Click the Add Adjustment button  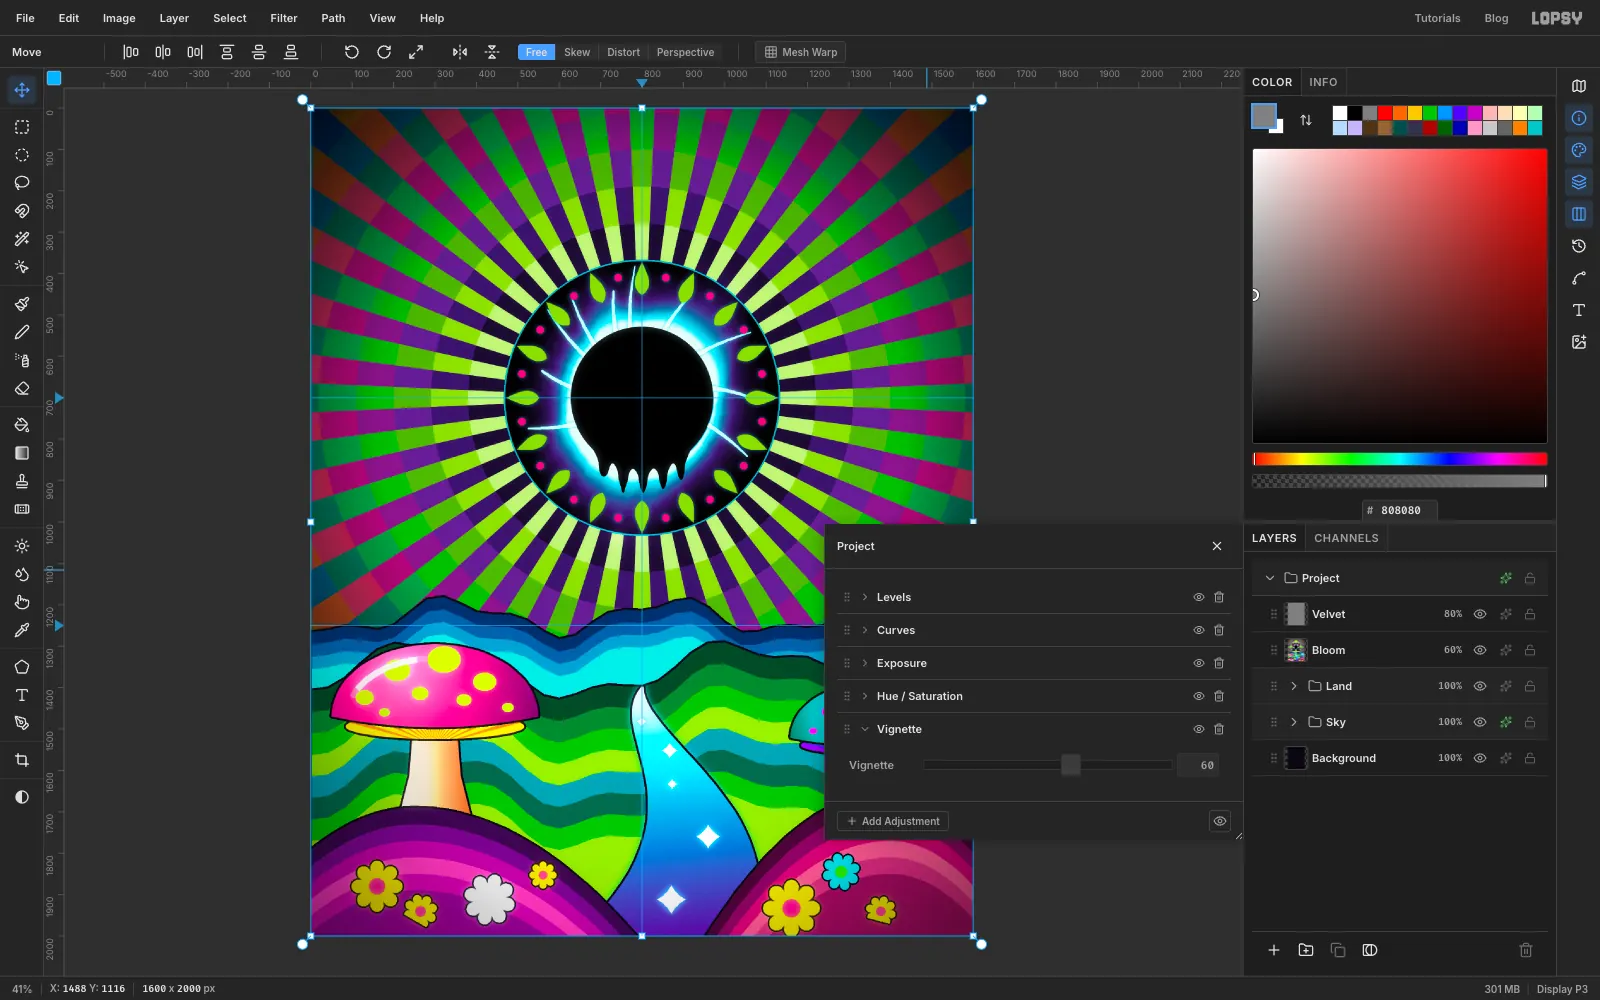[x=893, y=821]
